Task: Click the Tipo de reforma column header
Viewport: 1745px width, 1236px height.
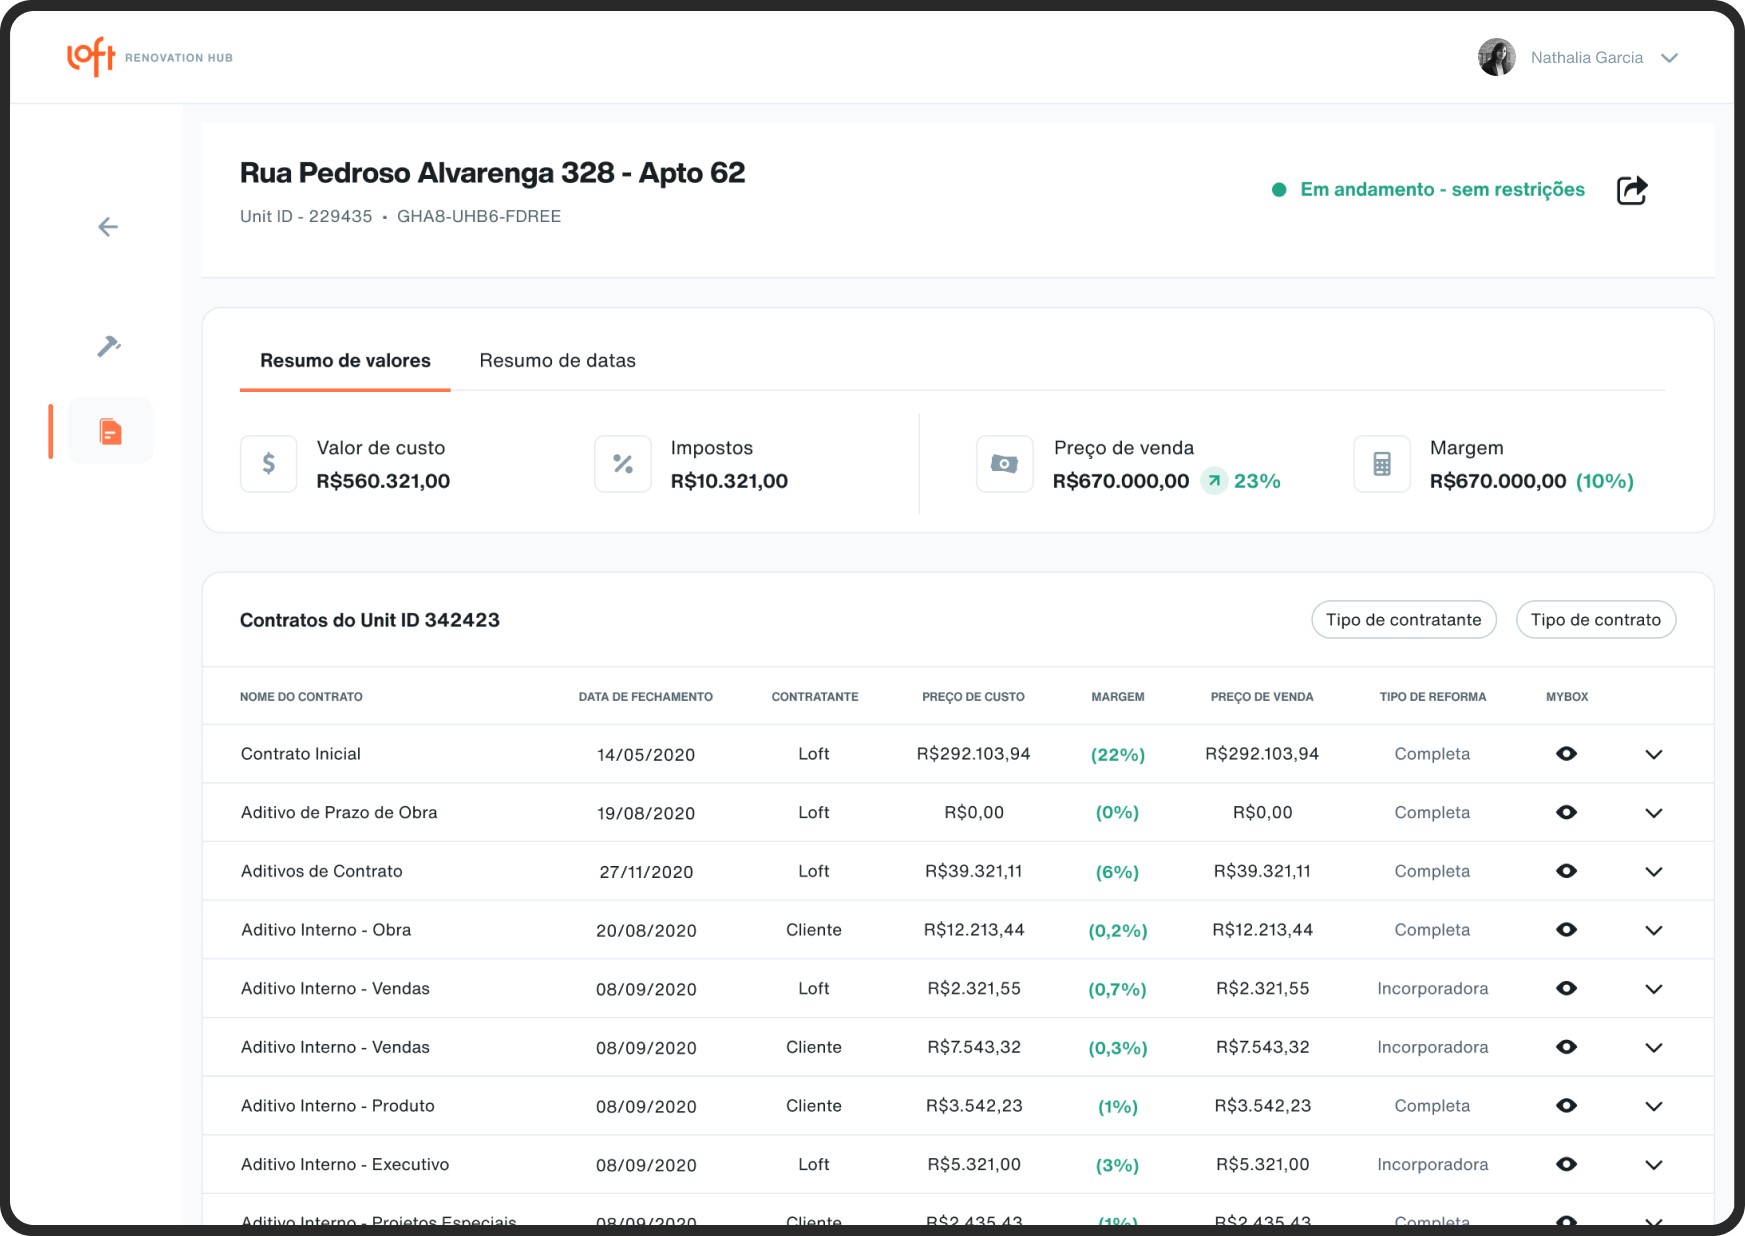Action: click(1432, 697)
